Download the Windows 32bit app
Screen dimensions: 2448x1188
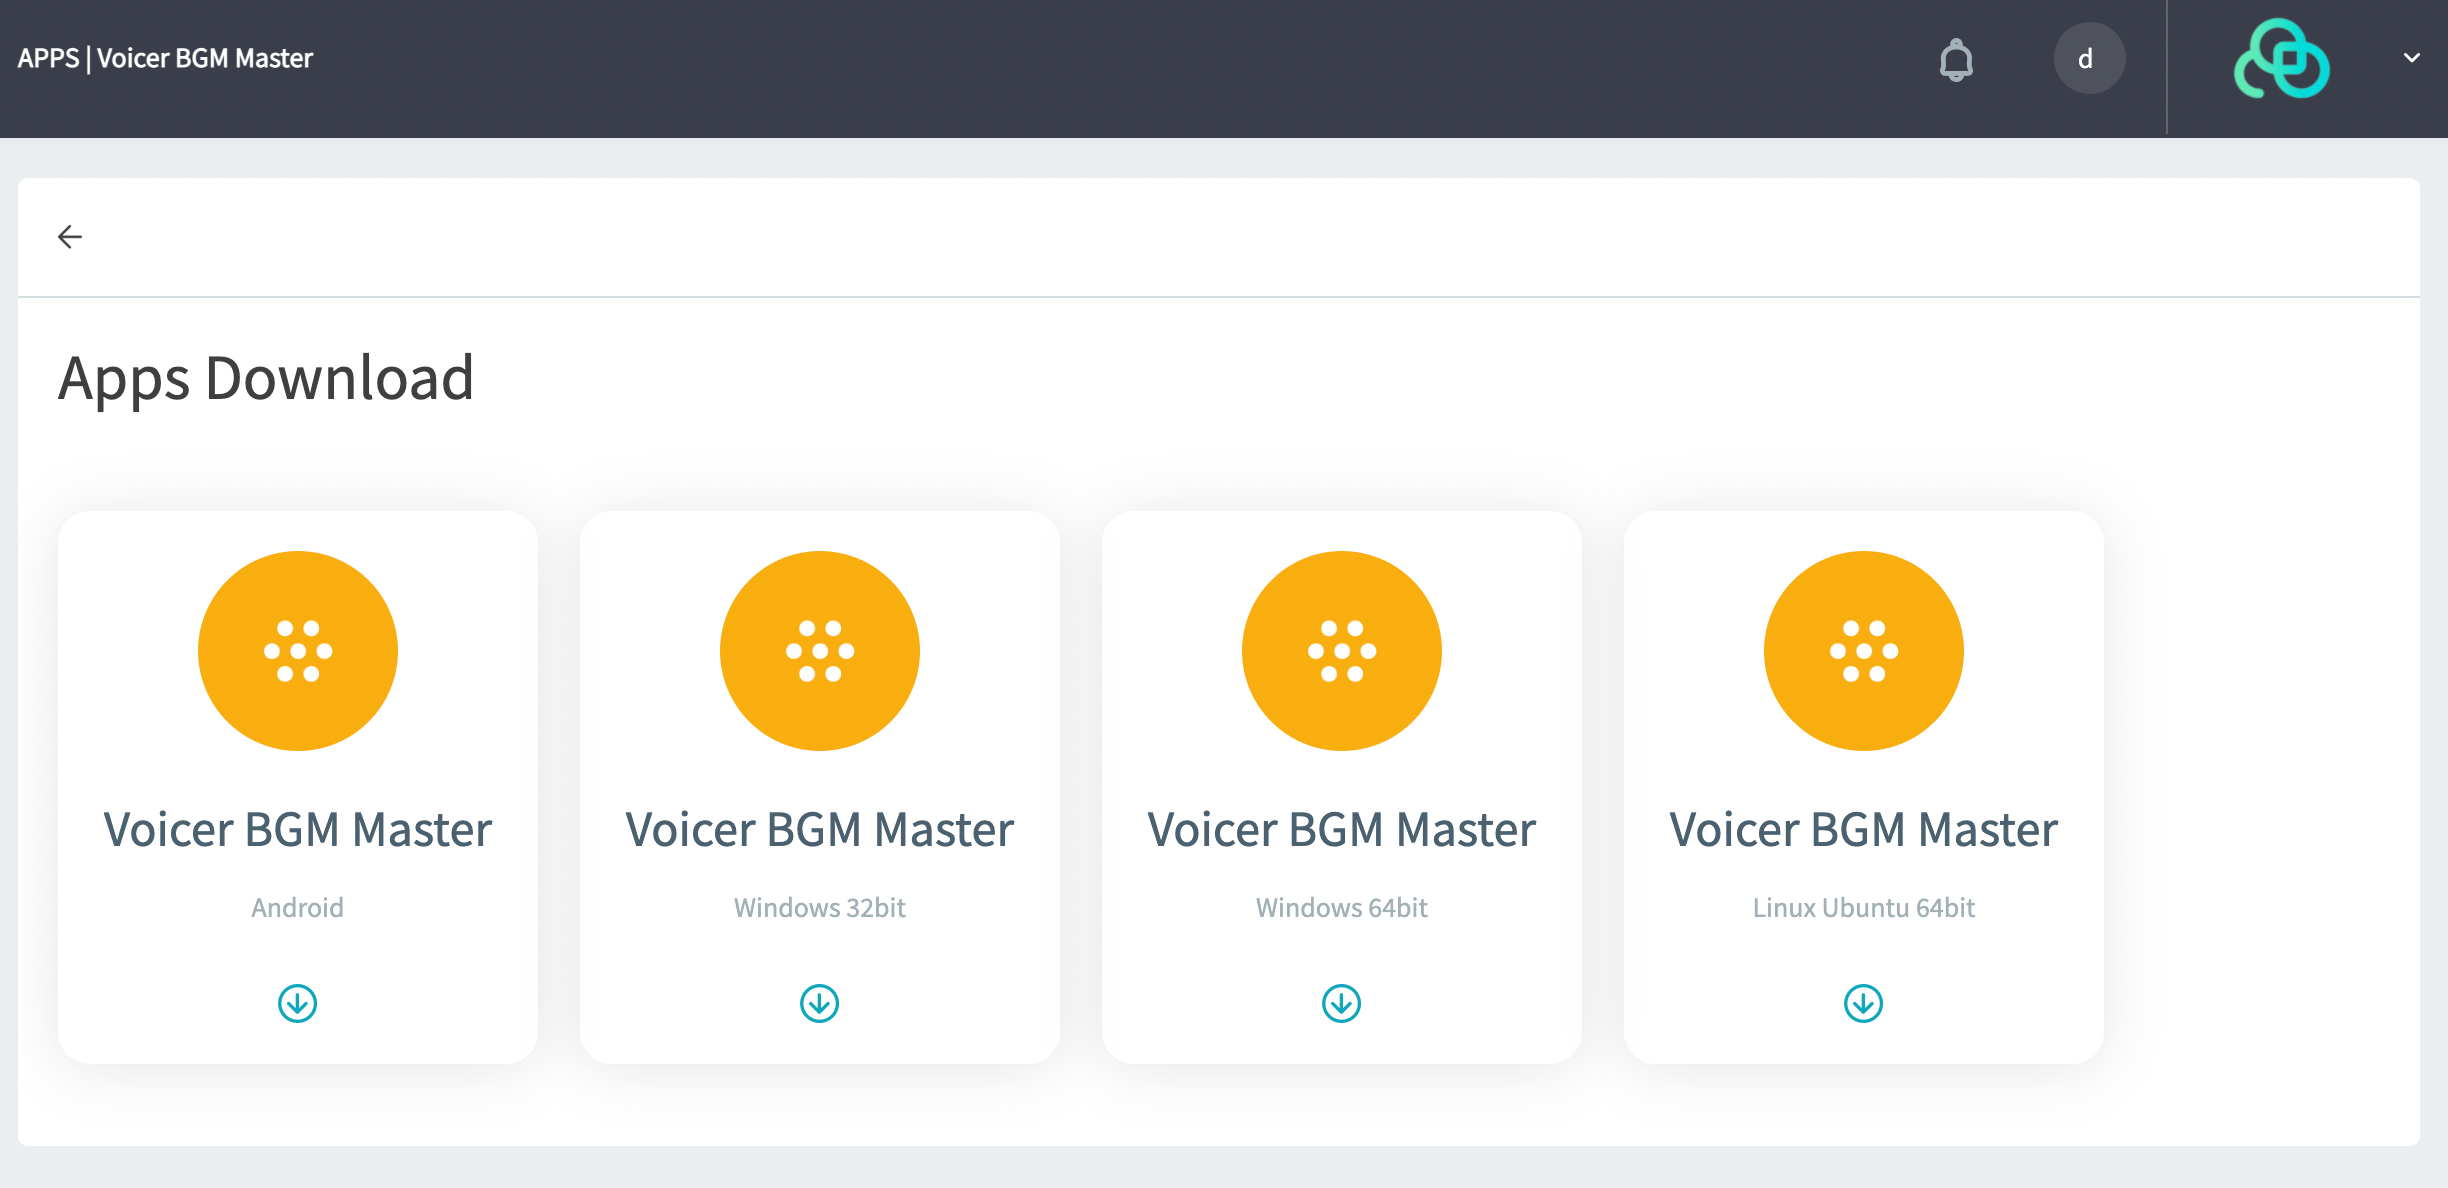click(x=819, y=1003)
